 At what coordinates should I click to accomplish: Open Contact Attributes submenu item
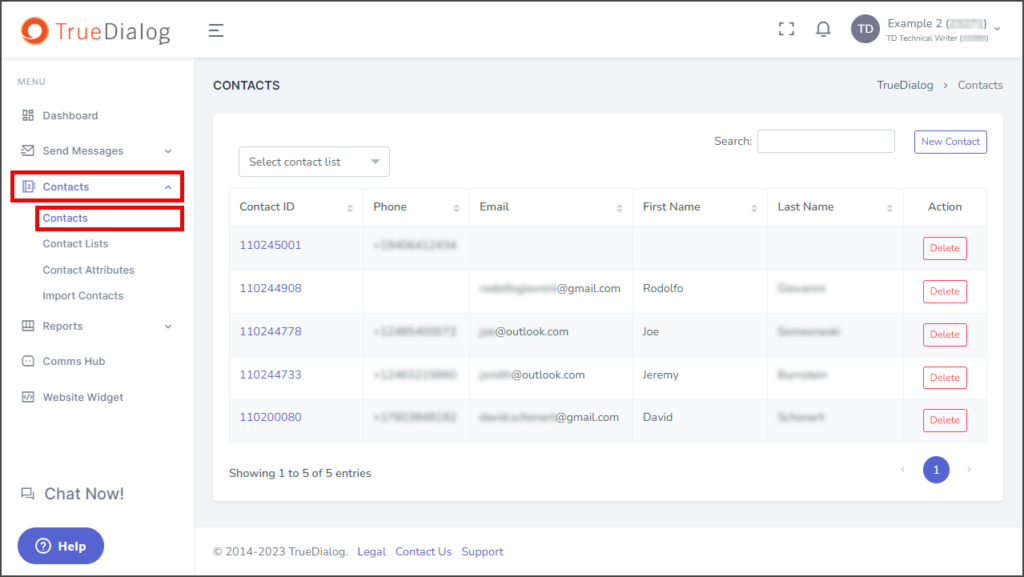click(x=89, y=270)
